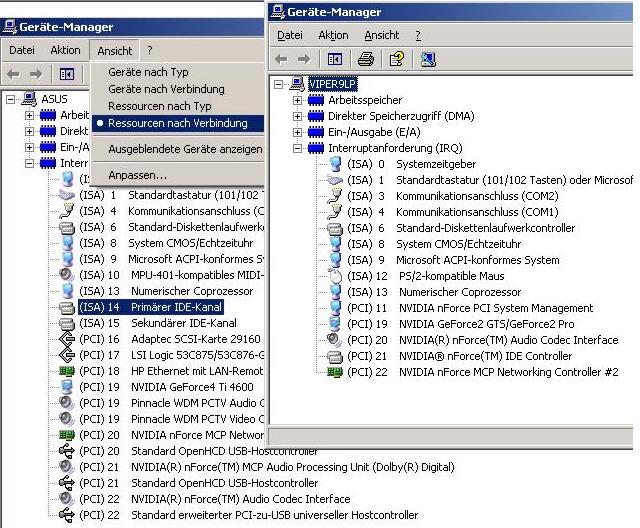
Task: Expand Arbeitsspeicher node in right window
Action: coord(298,100)
